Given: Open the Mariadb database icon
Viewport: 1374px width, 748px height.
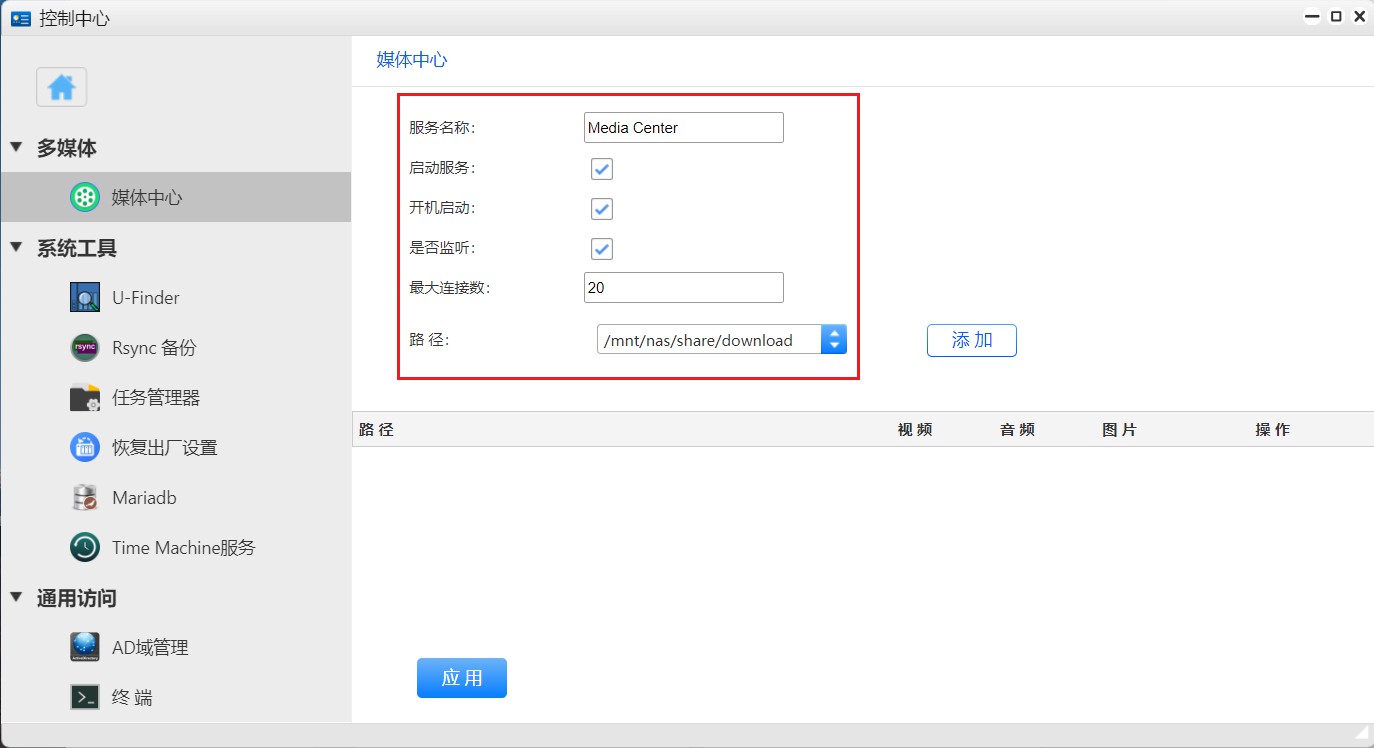Looking at the screenshot, I should coord(85,497).
